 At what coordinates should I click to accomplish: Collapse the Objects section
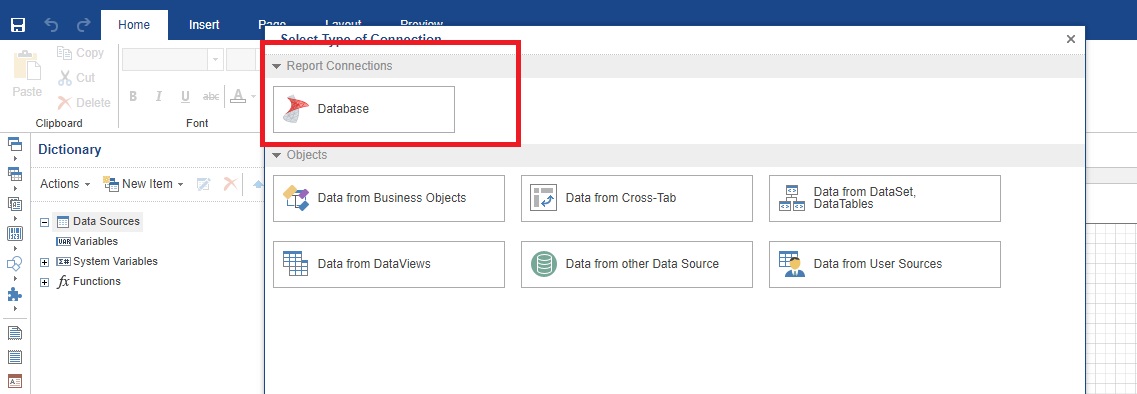click(x=277, y=155)
